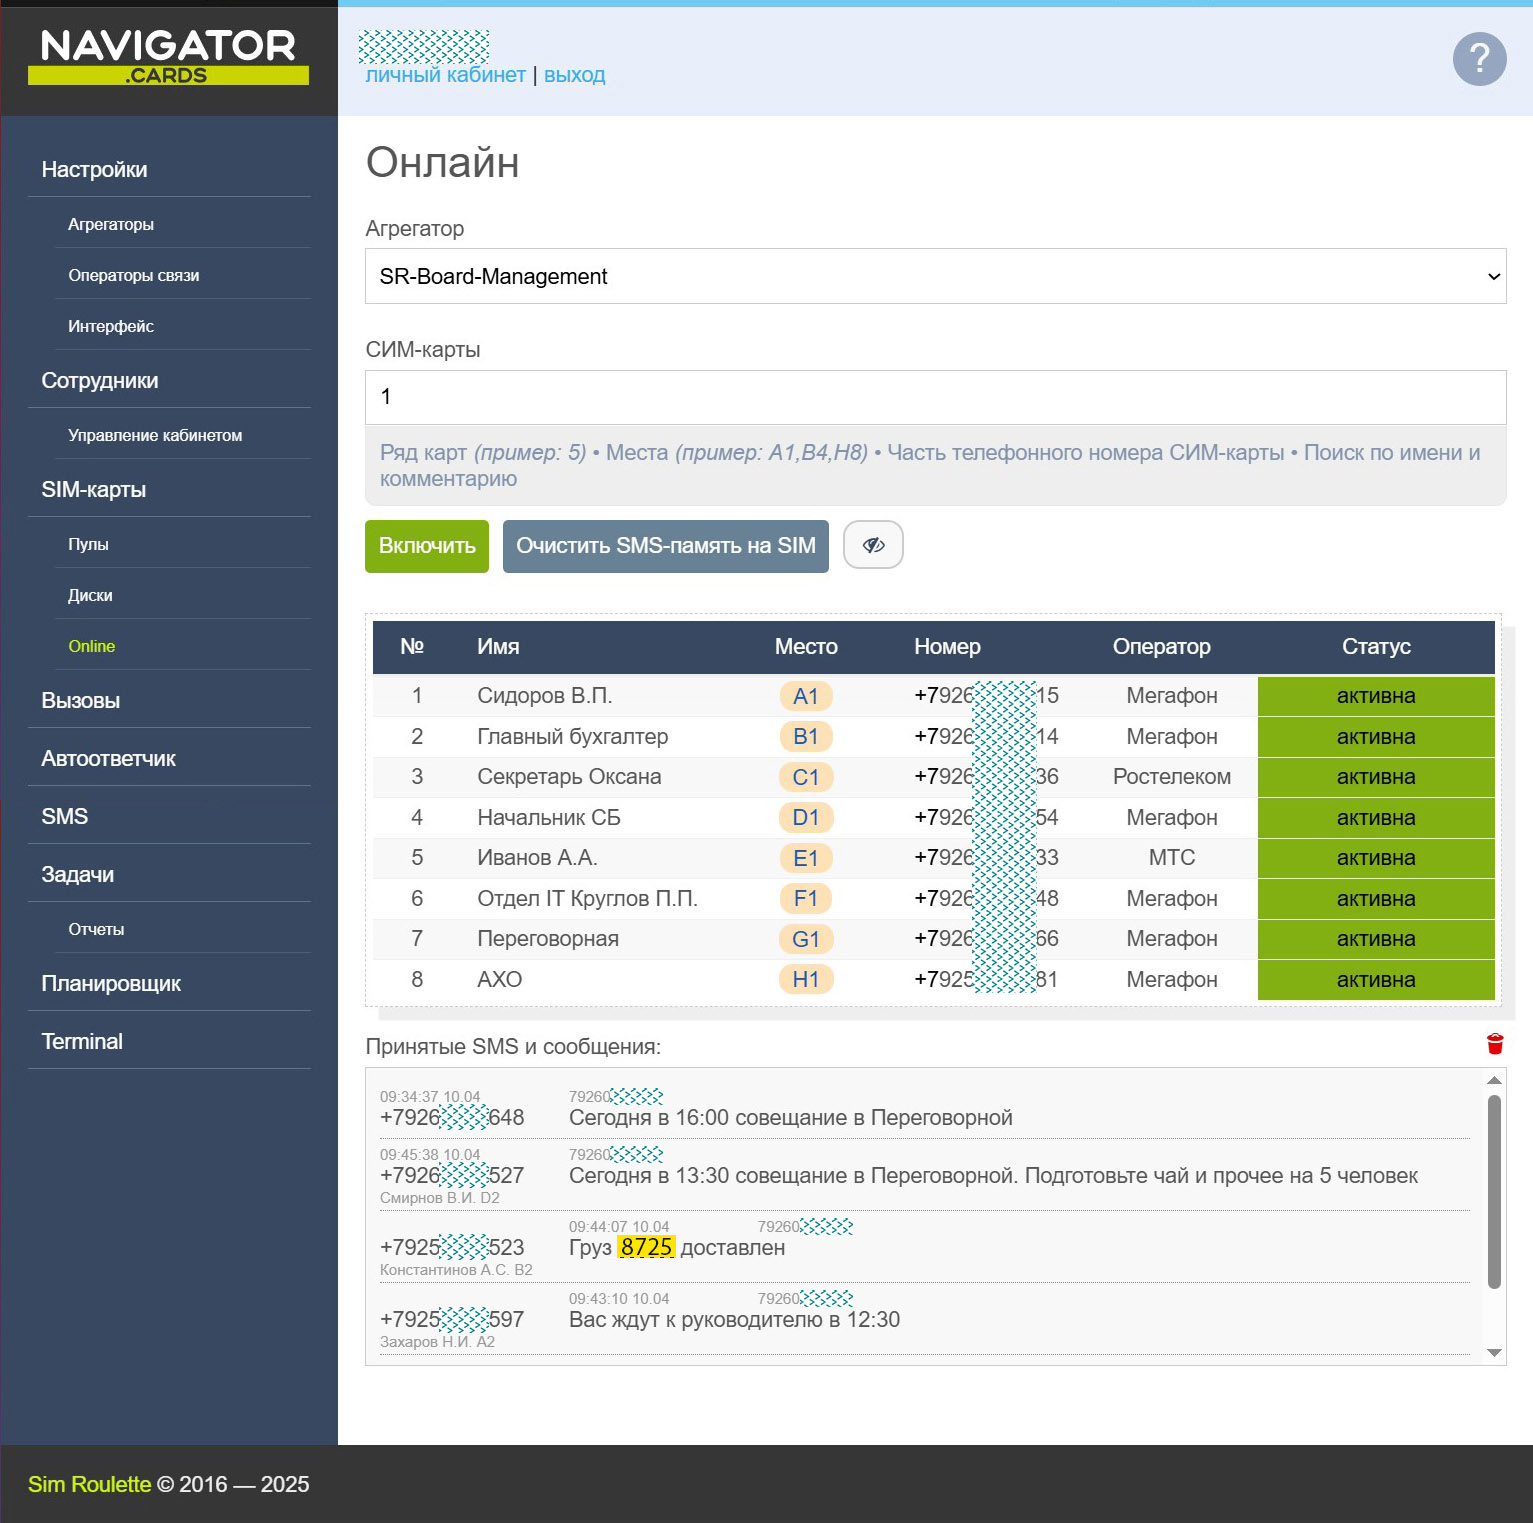The image size is (1533, 1523).
Task: Expand the SIM-карты sidebar section
Action: click(94, 490)
